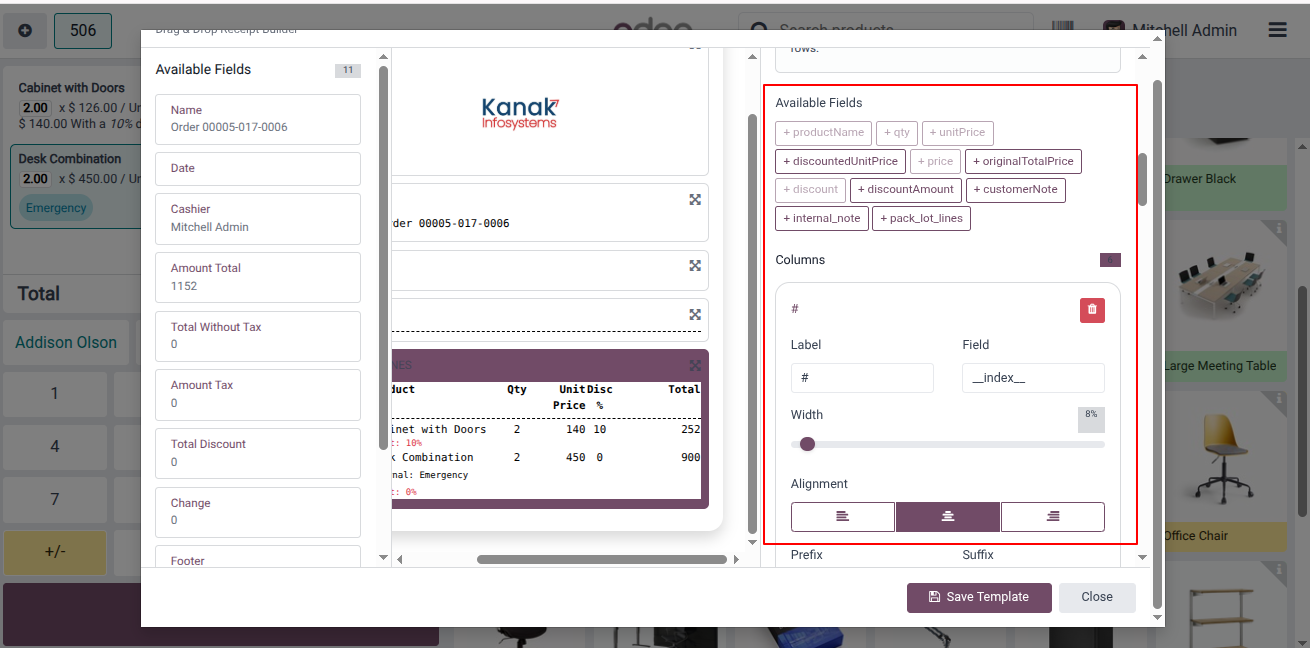Select center alignment icon
The width and height of the screenshot is (1310, 648).
(948, 516)
